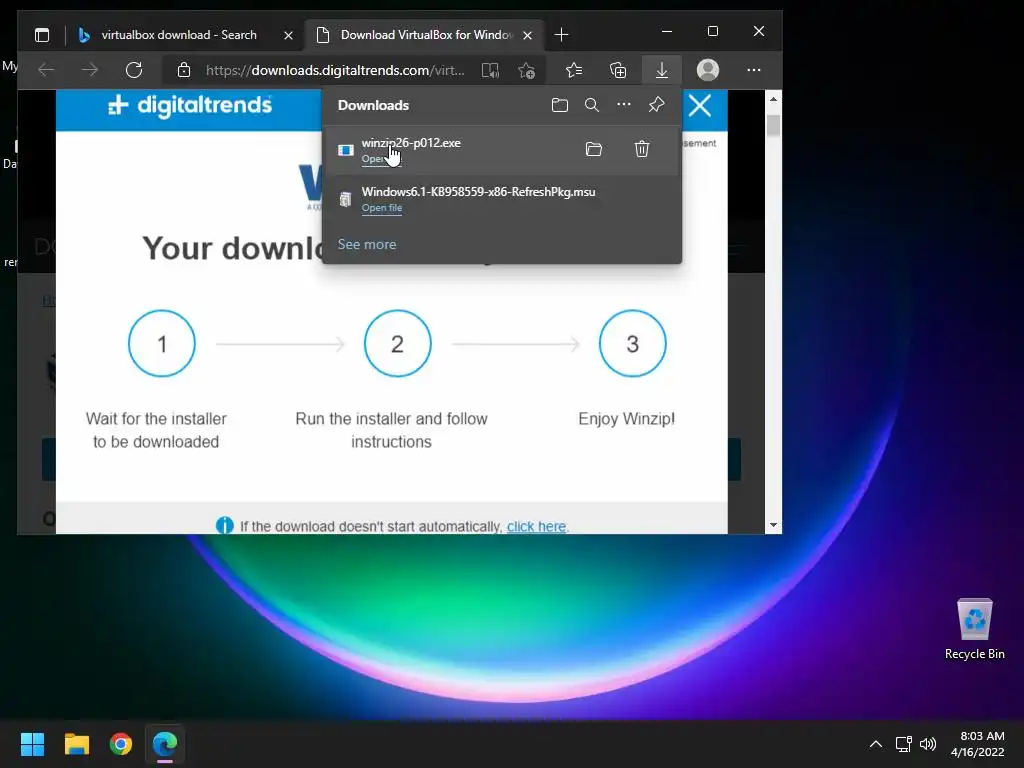Select Microsoft Edge on the taskbar
This screenshot has width=1024, height=768.
tap(165, 744)
